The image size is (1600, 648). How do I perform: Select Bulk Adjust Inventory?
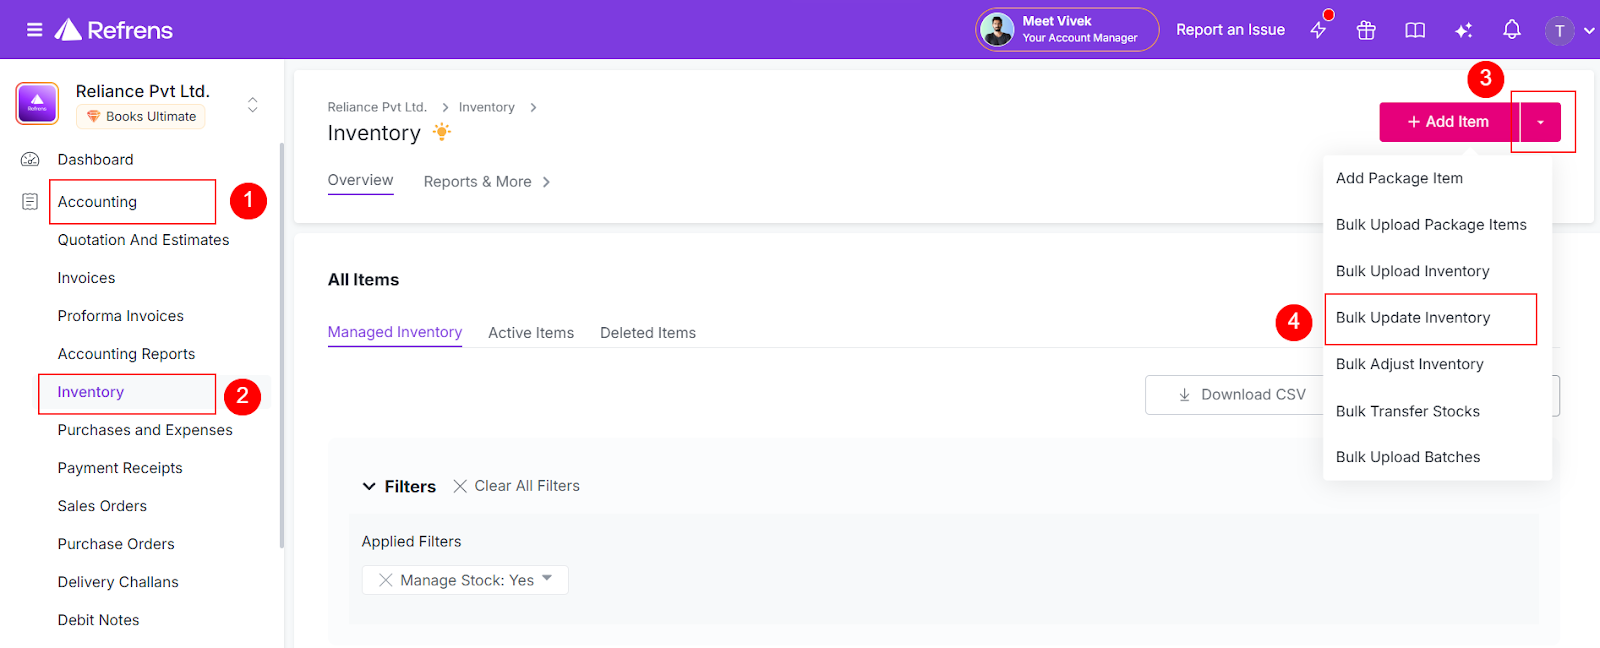[1409, 364]
